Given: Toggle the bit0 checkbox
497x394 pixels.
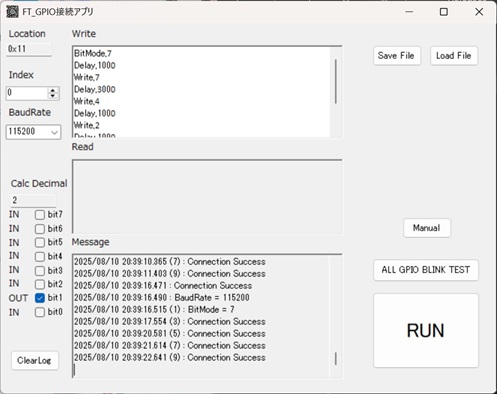Looking at the screenshot, I should 40,312.
